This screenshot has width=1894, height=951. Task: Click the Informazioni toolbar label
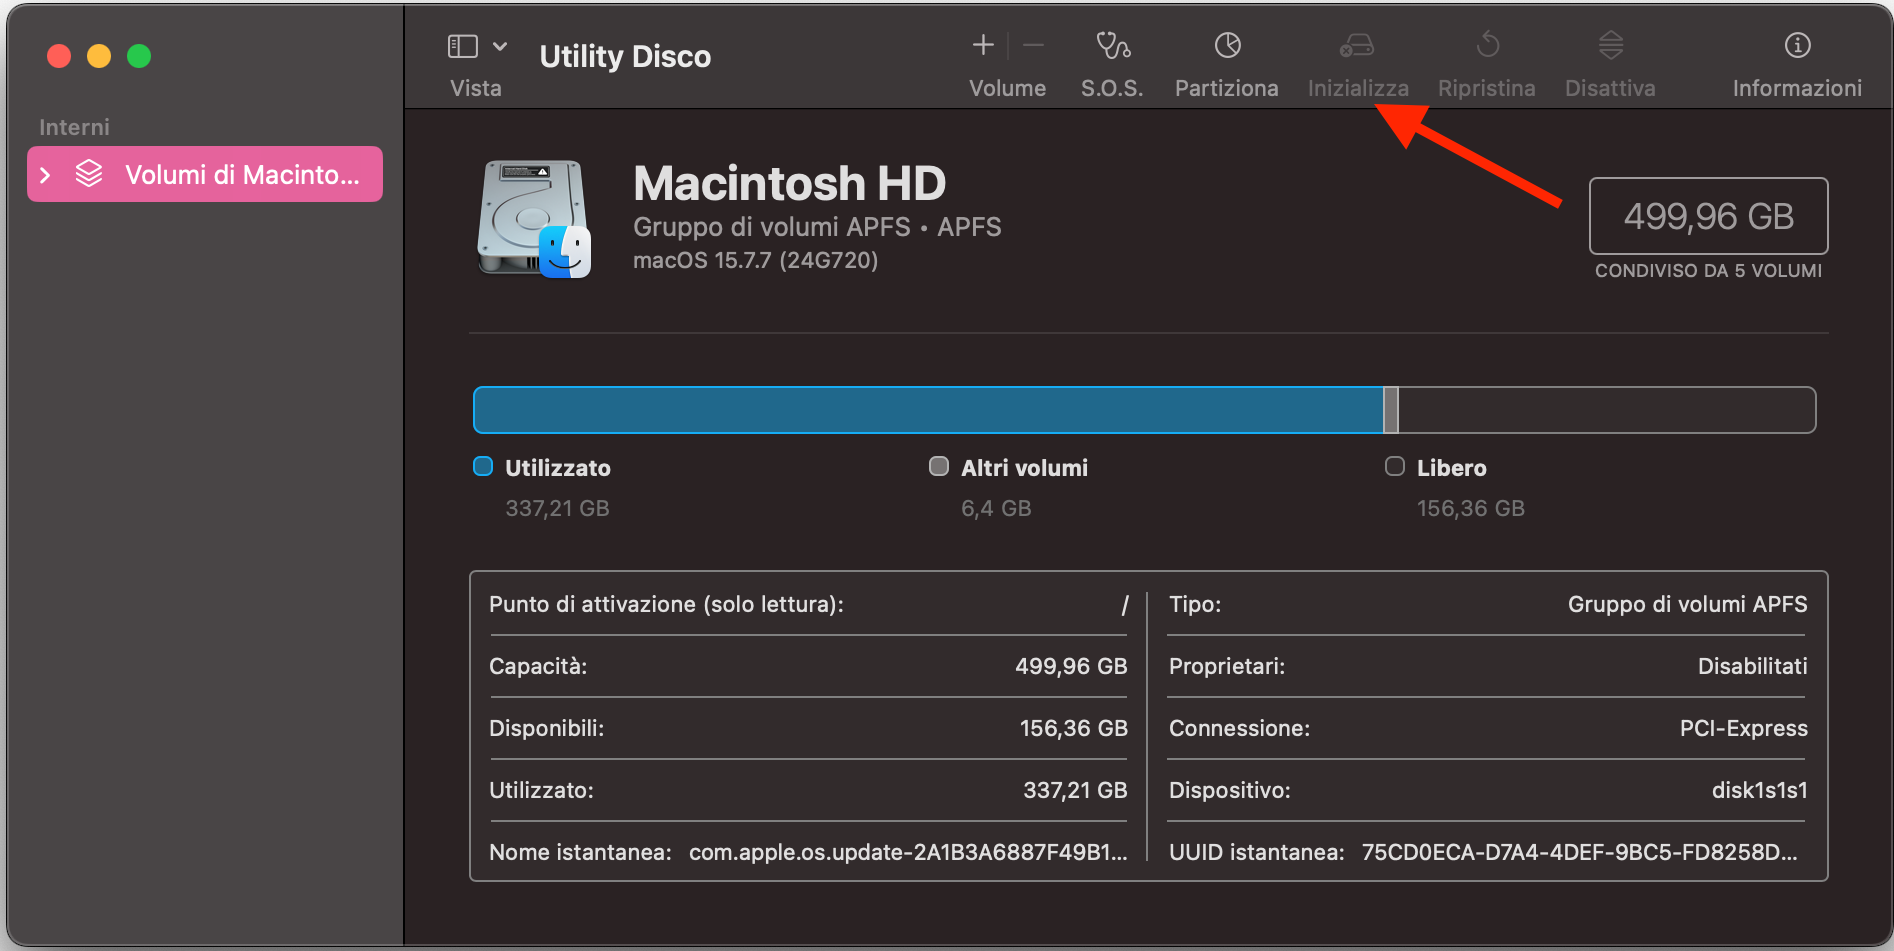1797,88
